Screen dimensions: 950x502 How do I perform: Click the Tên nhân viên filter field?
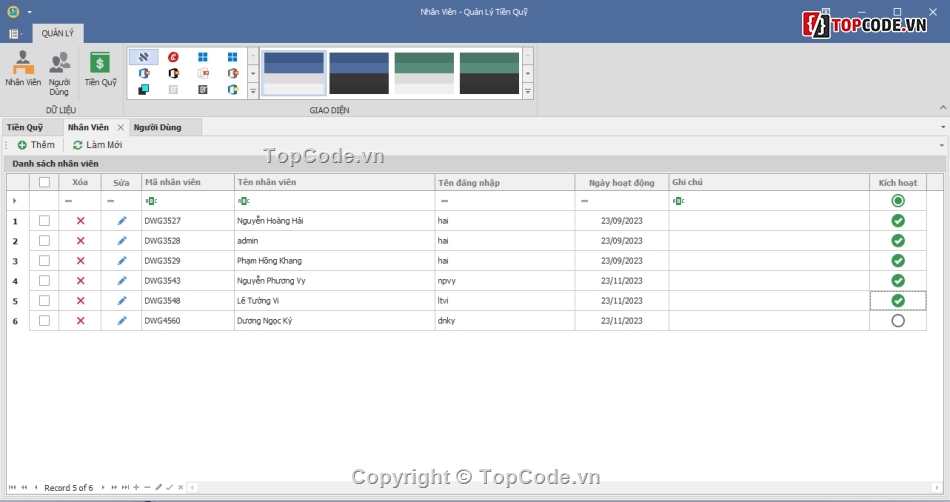pos(334,201)
